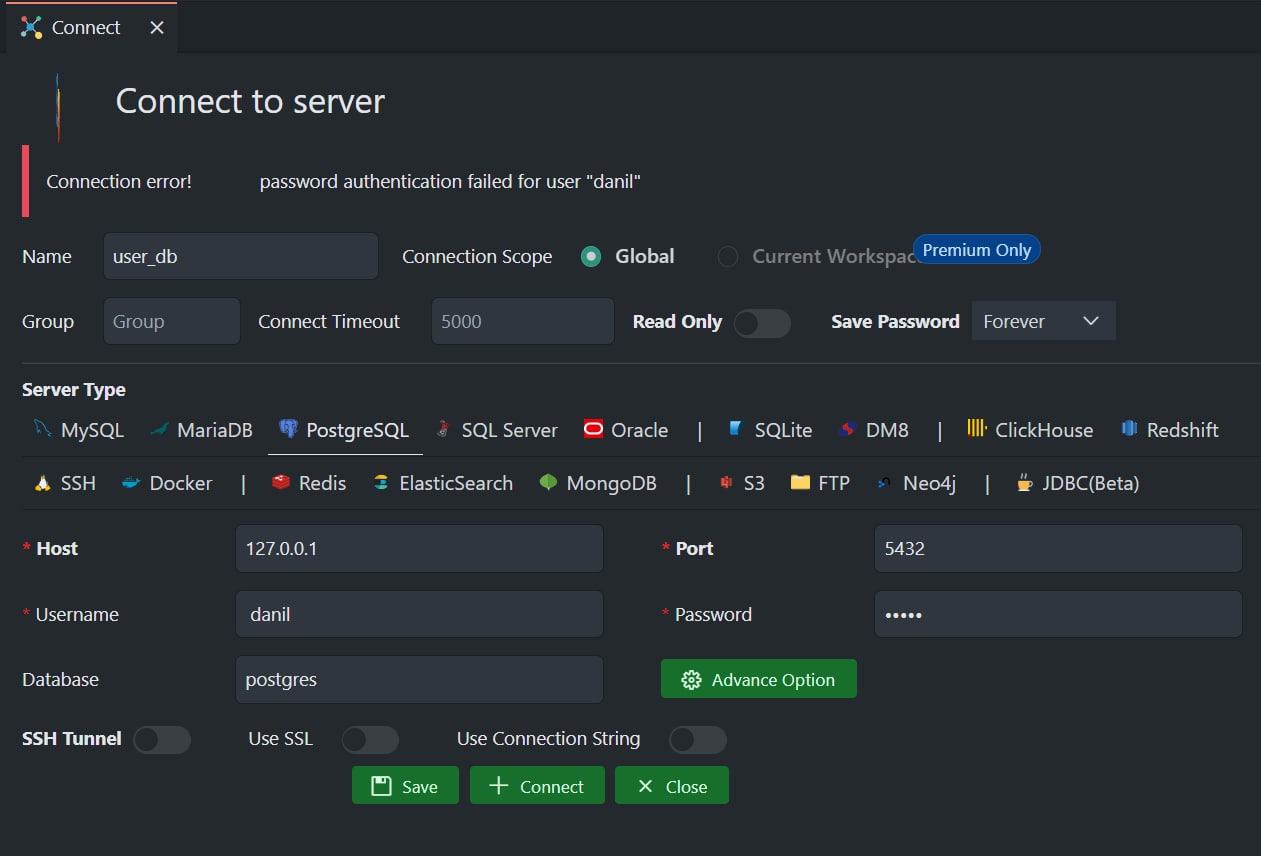Viewport: 1261px width, 856px height.
Task: Open the Advance Option settings
Action: [759, 679]
